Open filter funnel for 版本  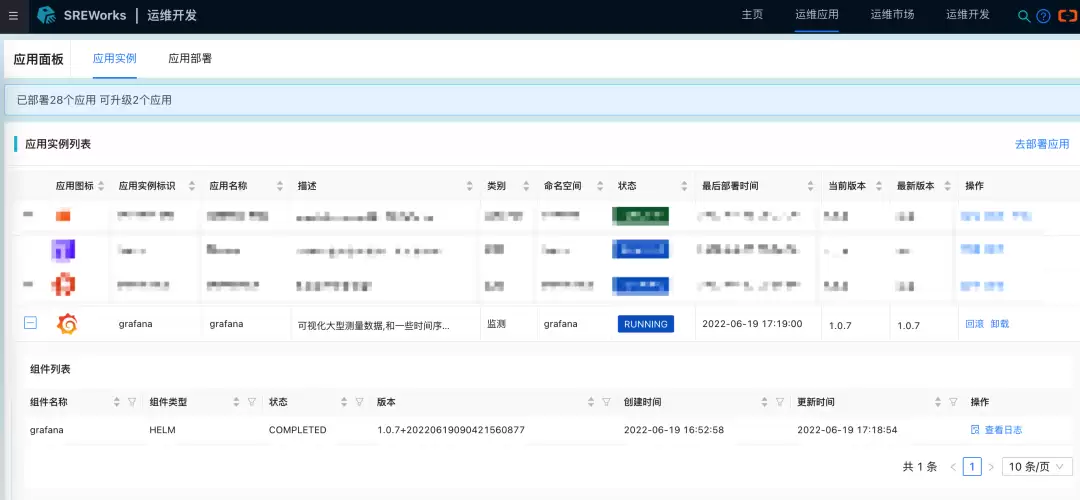coord(606,402)
